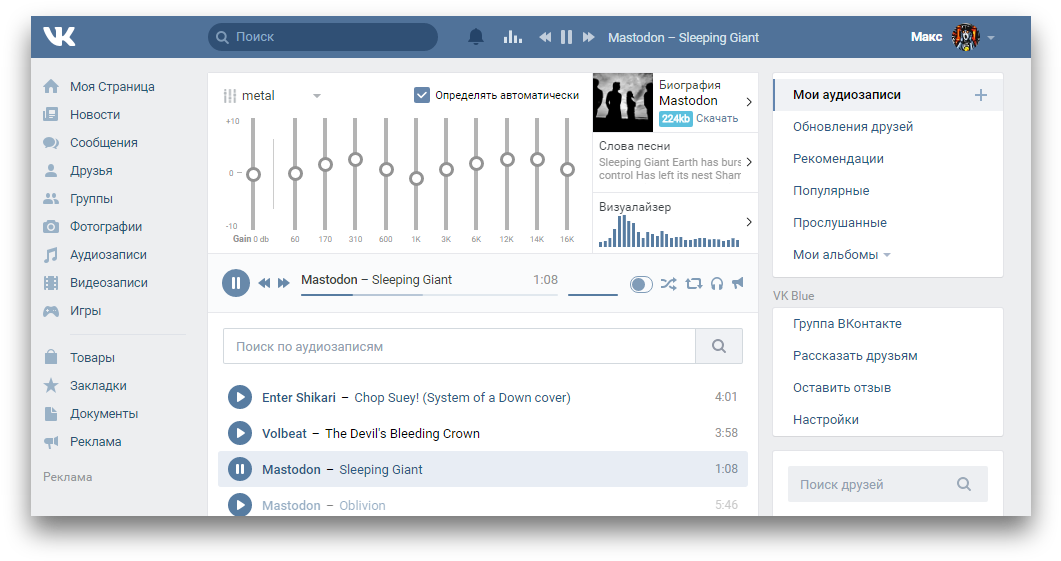Skip to previous track in header
This screenshot has width=1061, height=561.
click(545, 37)
